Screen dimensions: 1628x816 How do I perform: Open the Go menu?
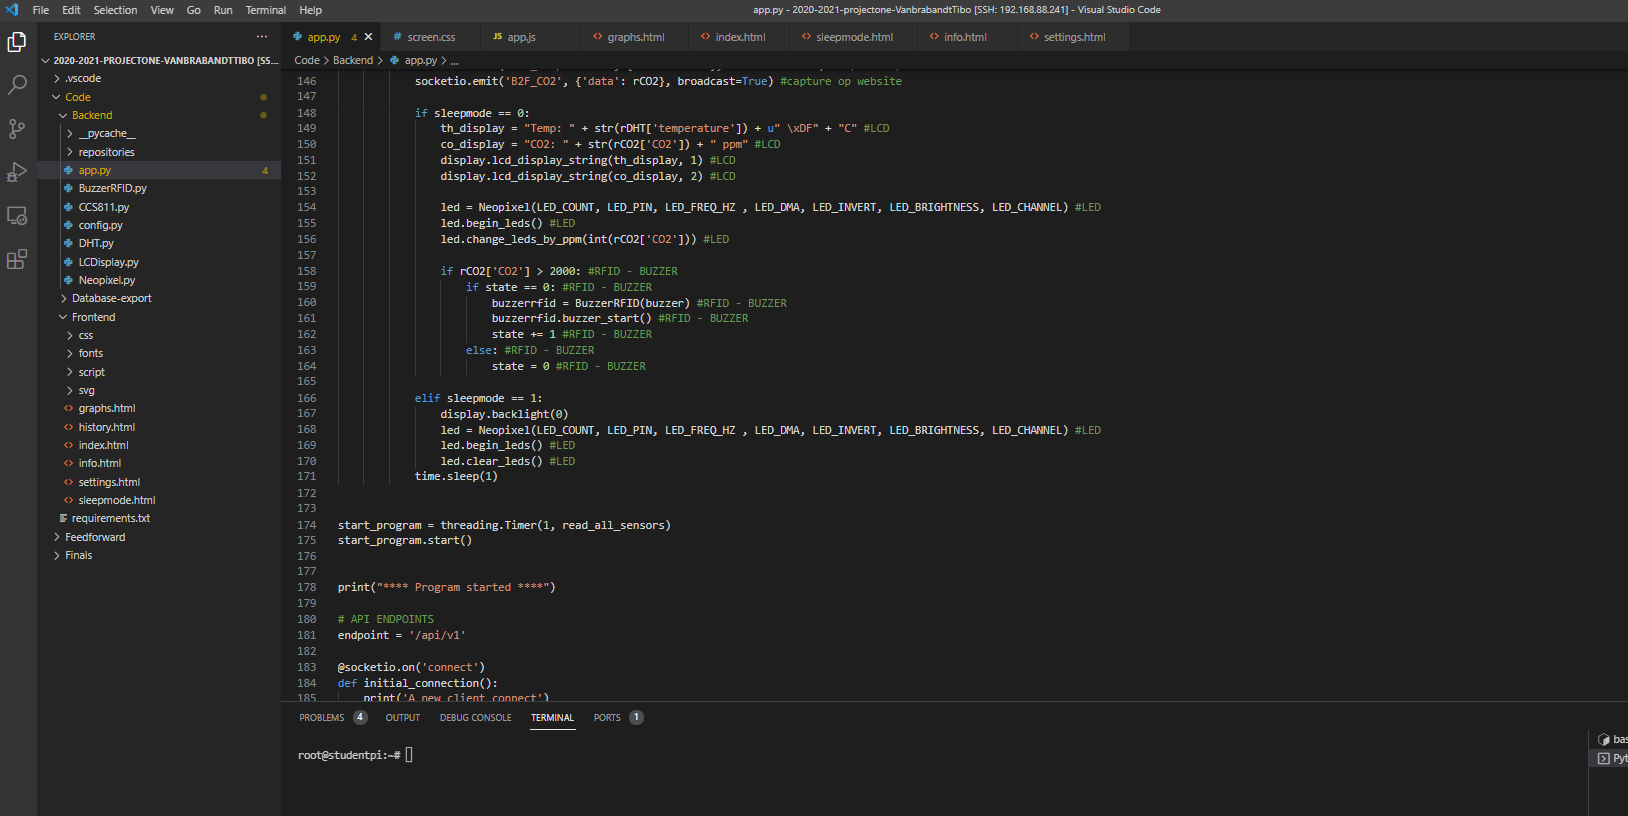pyautogui.click(x=194, y=10)
